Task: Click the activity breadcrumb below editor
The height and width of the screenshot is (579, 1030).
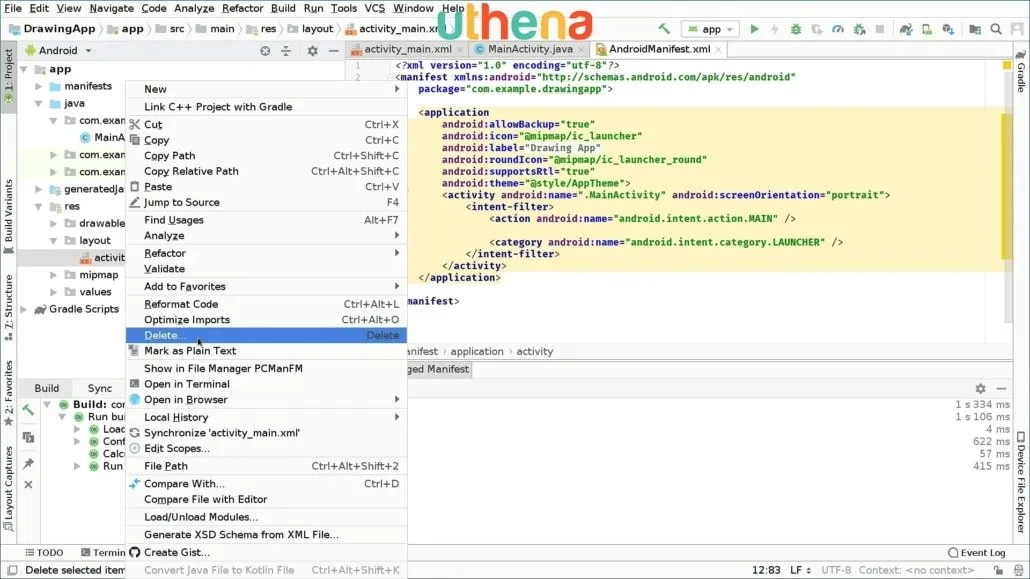Action: [535, 352]
